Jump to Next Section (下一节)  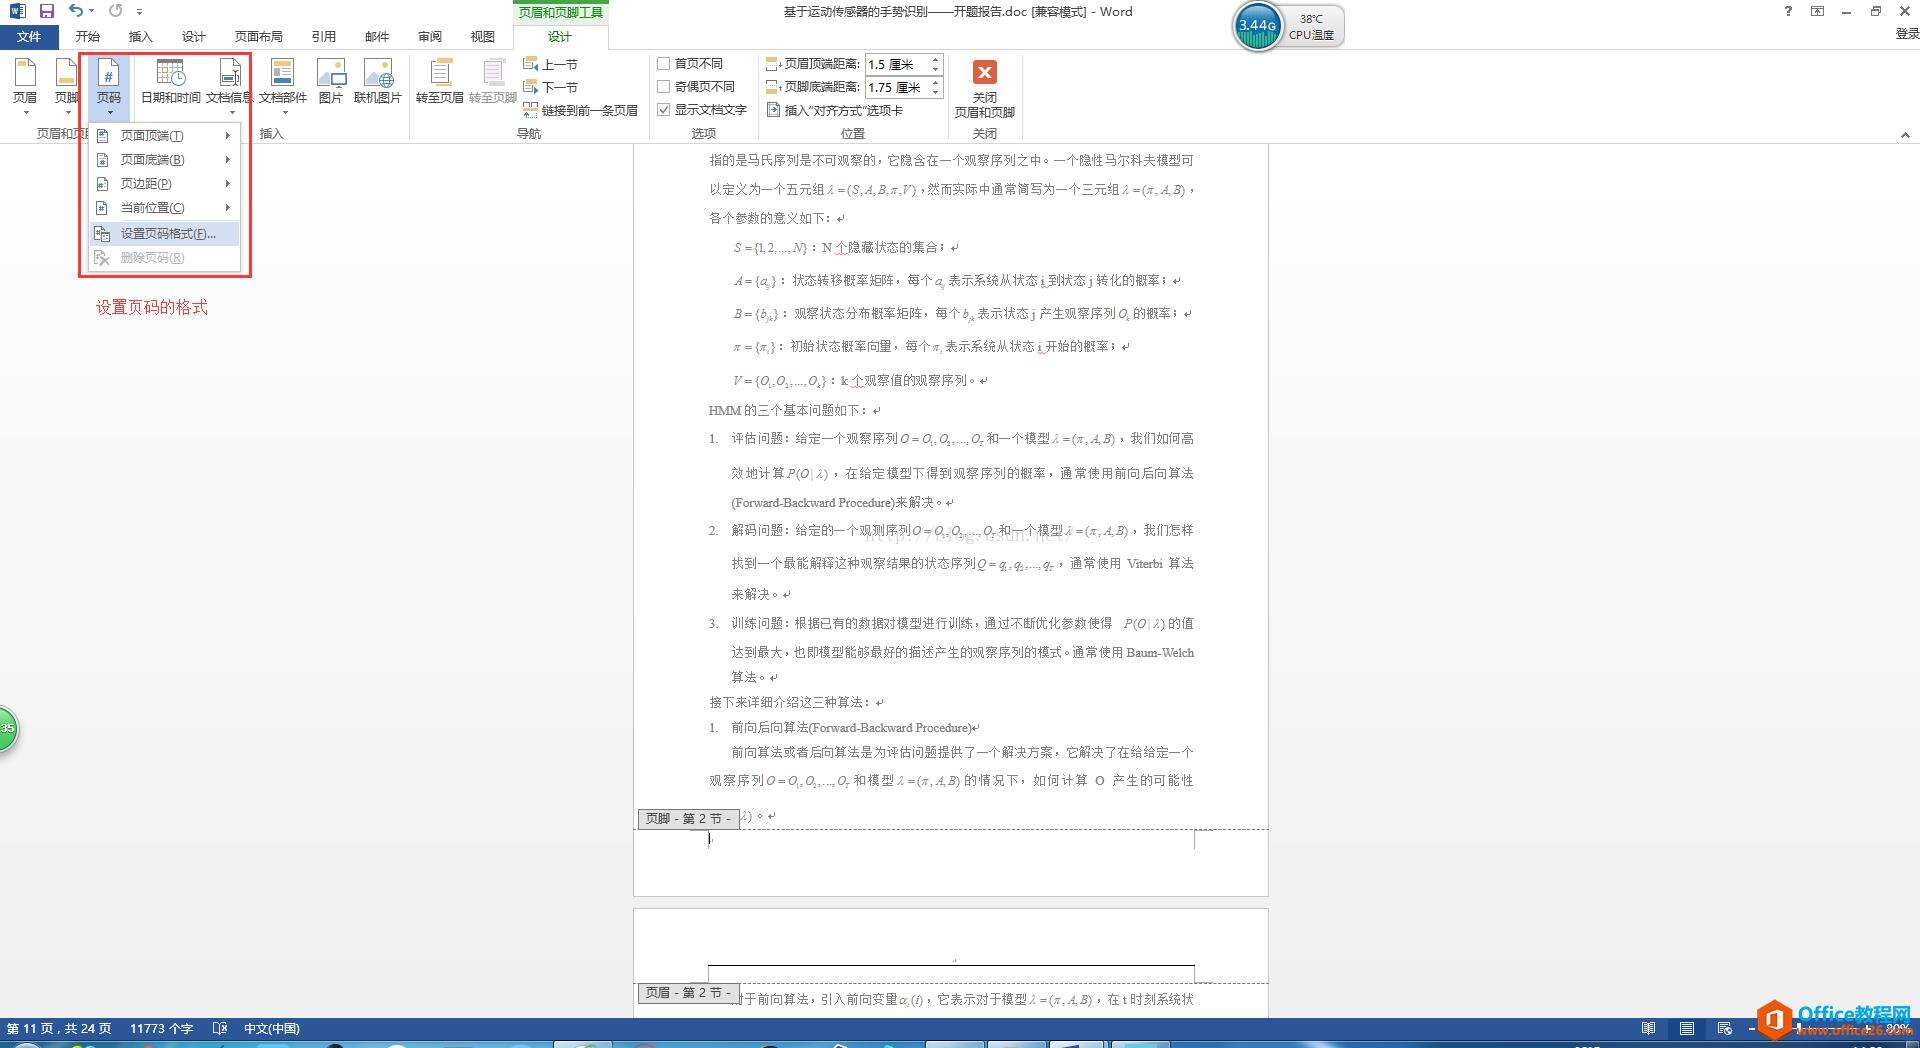[x=551, y=87]
